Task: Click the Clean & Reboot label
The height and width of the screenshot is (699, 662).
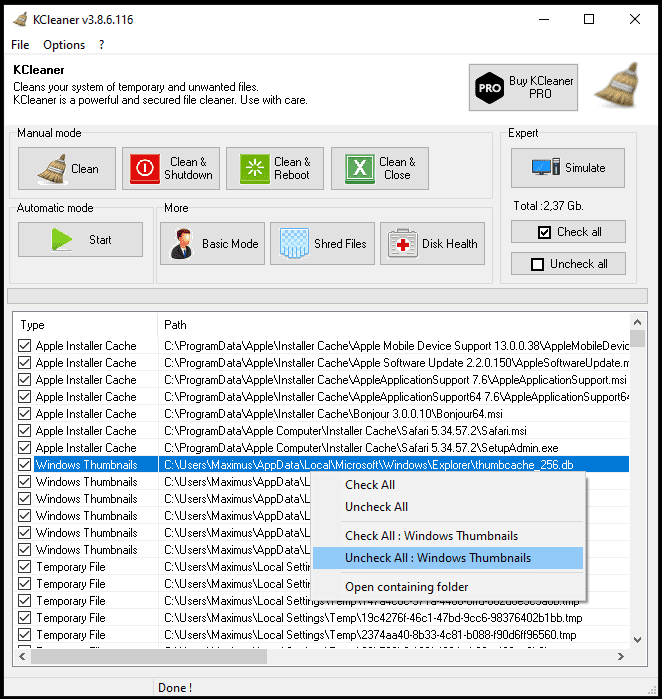Action: 292,168
